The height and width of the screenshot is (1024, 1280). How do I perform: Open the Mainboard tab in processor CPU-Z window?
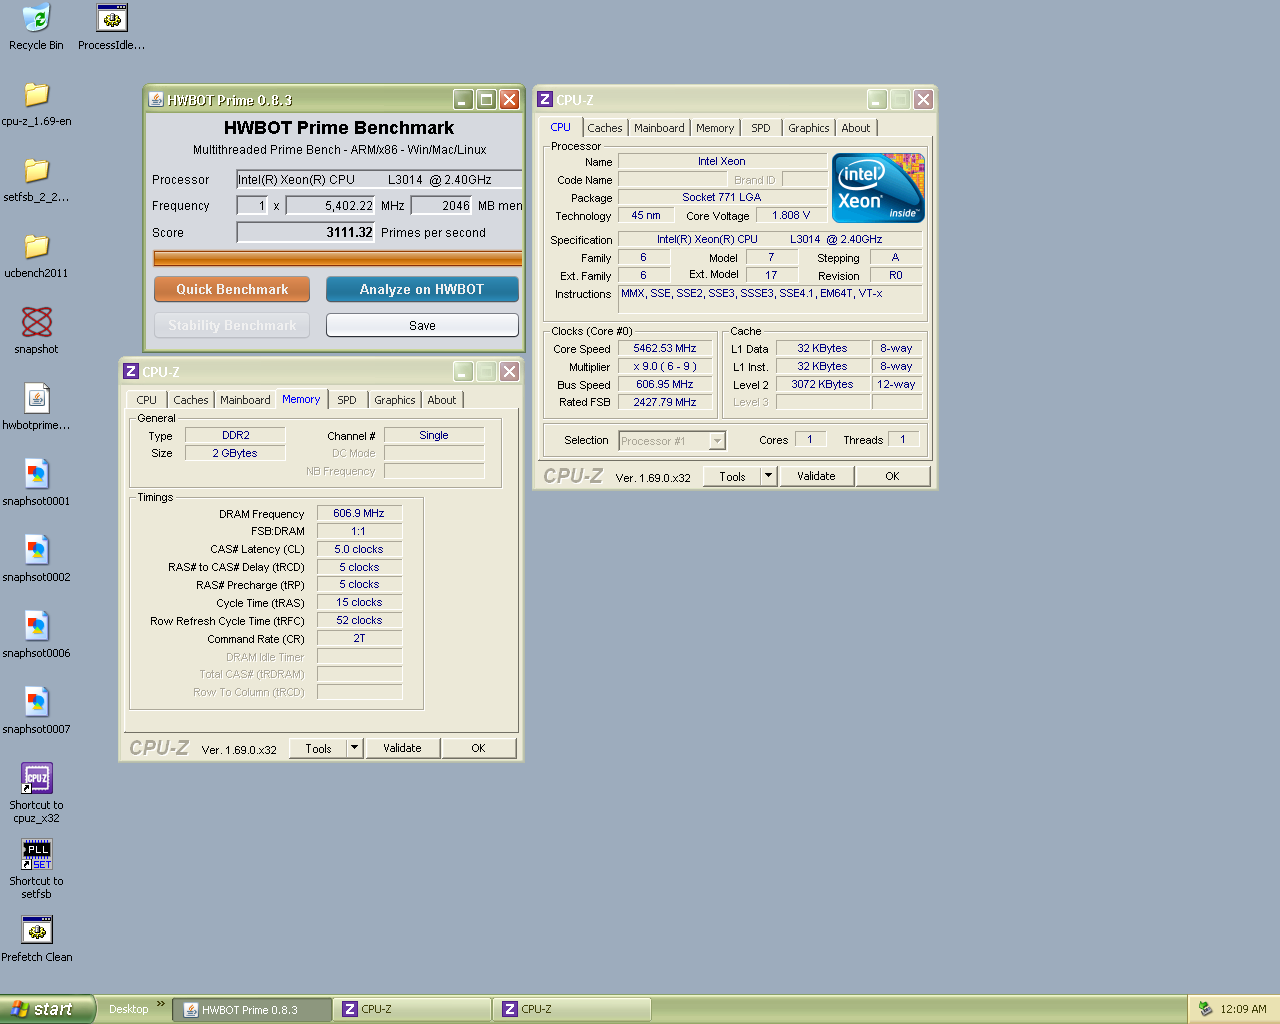[x=659, y=128]
